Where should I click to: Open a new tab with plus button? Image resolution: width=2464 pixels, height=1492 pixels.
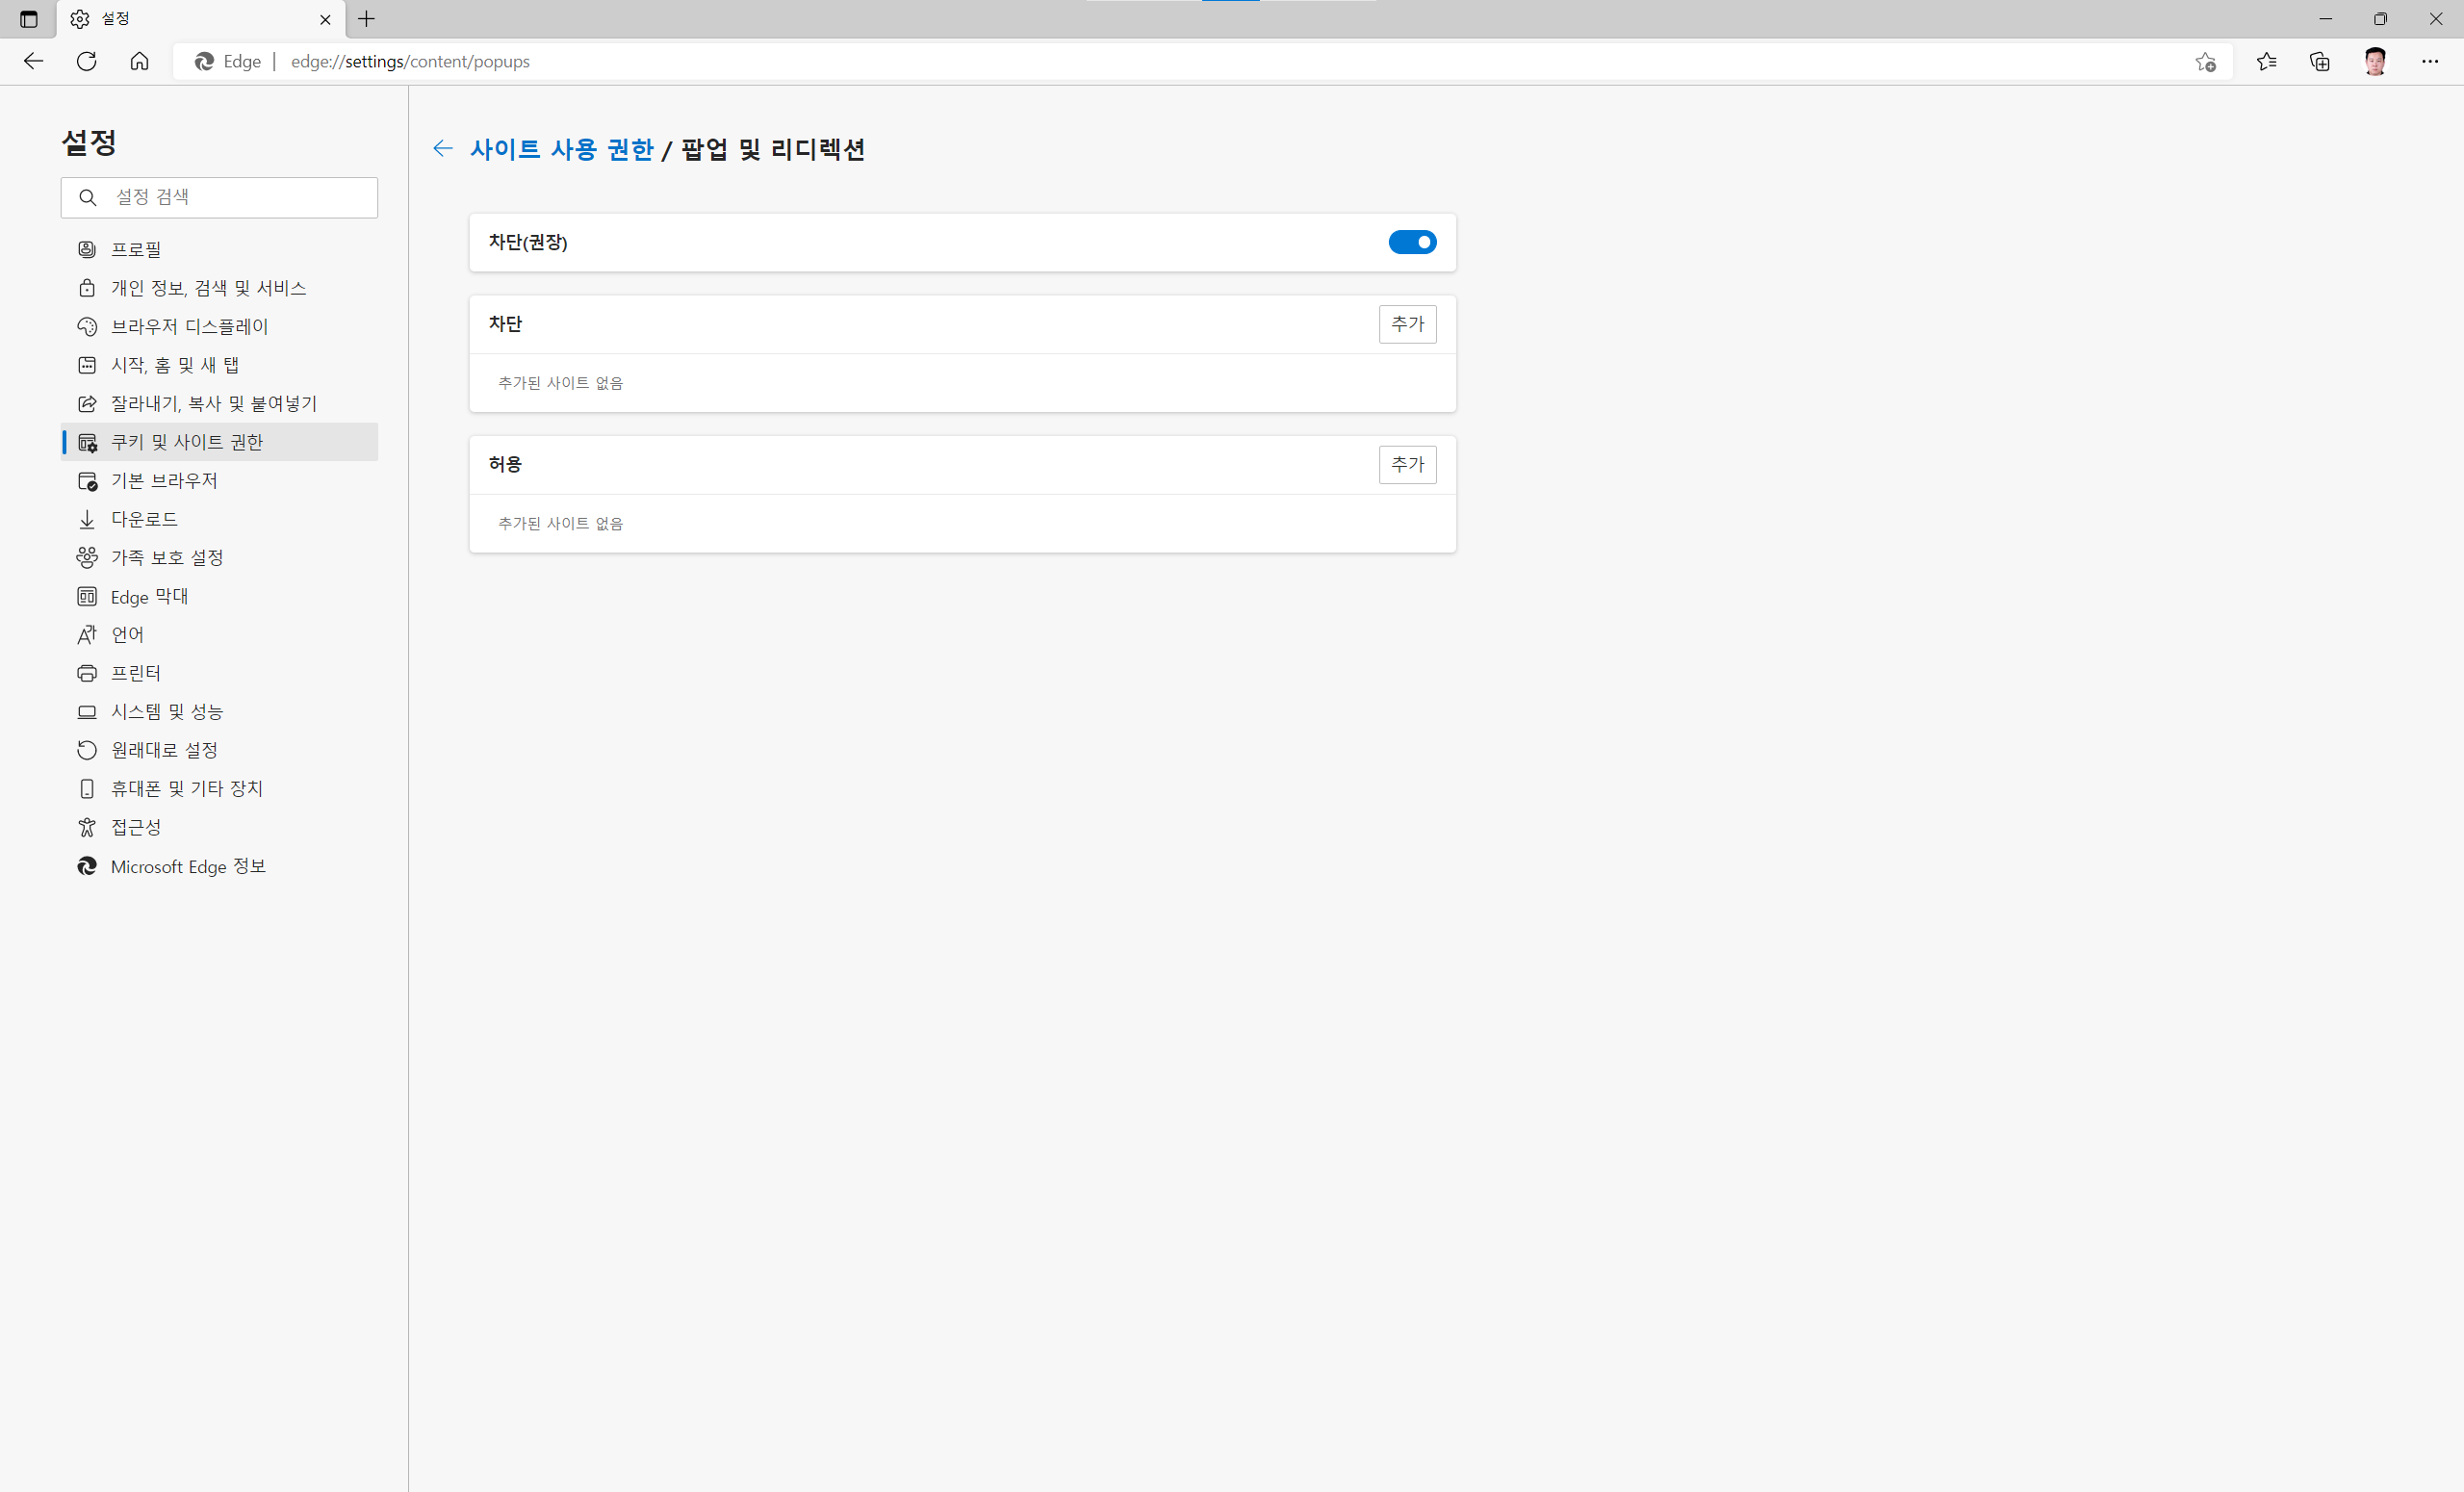(366, 19)
